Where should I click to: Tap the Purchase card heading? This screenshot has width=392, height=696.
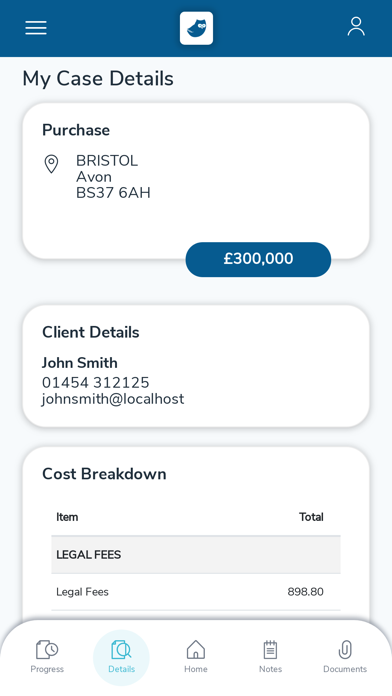point(76,130)
